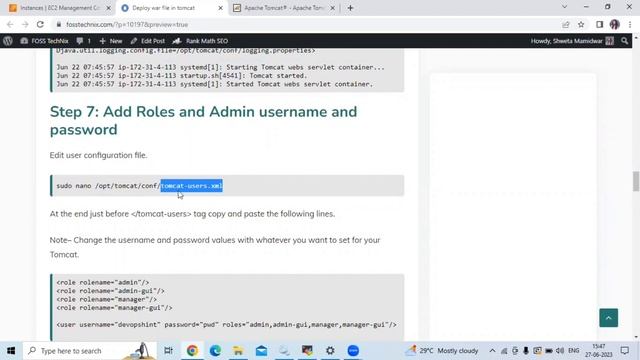Image resolution: width=640 pixels, height=360 pixels.
Task: Go back with the browser back arrow
Action: tap(10, 24)
